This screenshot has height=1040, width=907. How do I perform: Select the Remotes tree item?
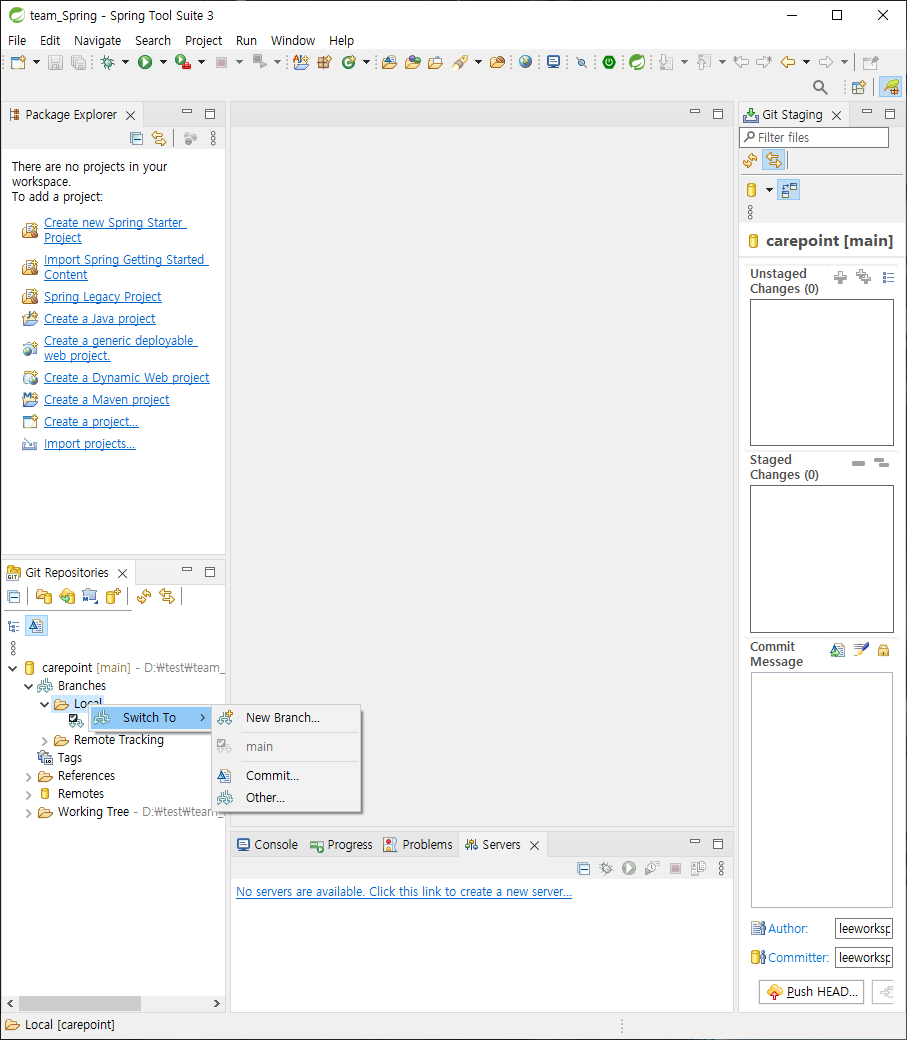pos(80,794)
